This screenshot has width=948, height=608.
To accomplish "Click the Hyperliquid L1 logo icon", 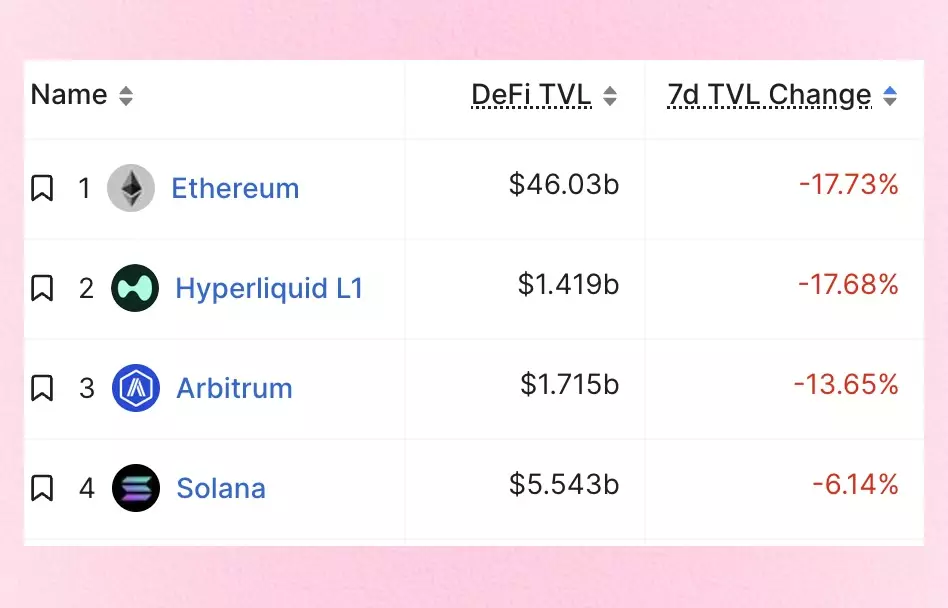I will [135, 288].
